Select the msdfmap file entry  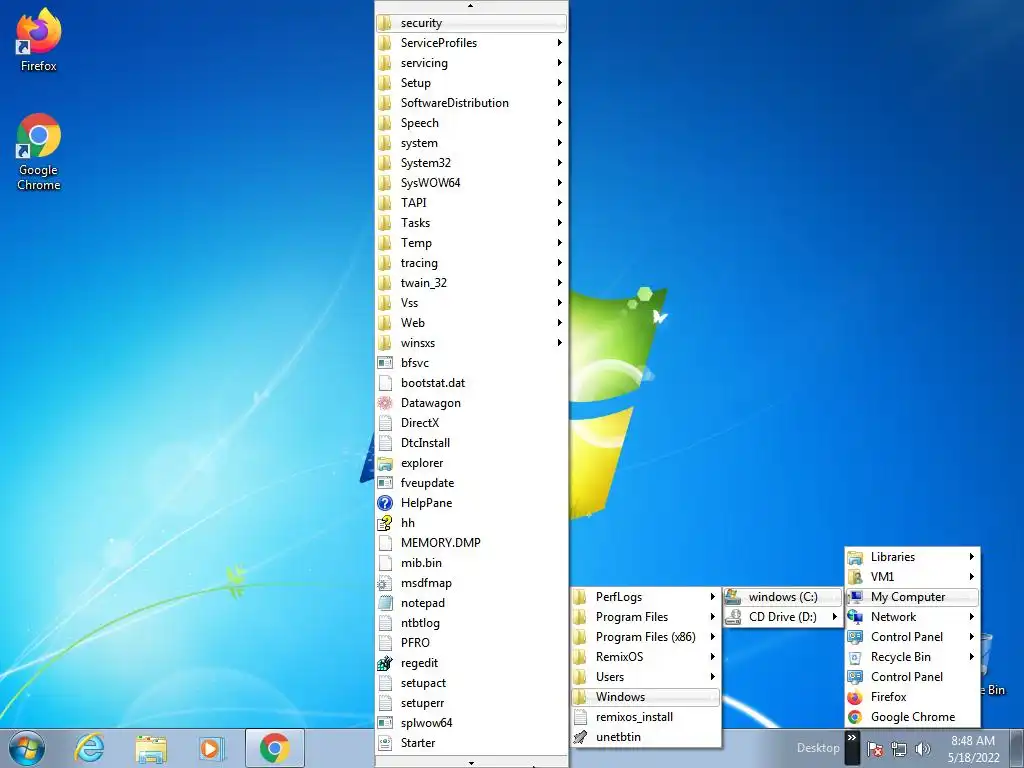471,583
